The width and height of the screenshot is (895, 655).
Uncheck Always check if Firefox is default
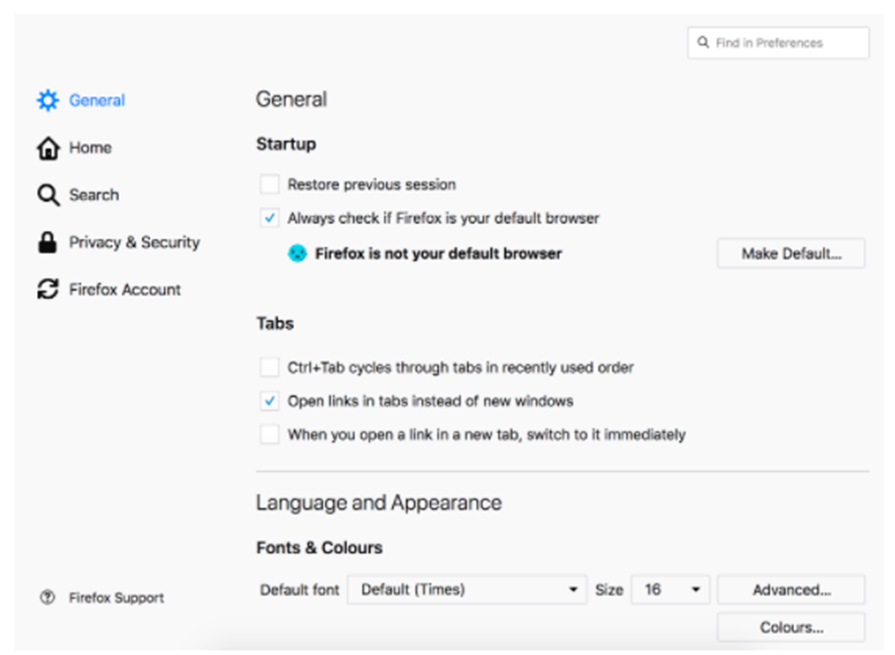pos(269,218)
